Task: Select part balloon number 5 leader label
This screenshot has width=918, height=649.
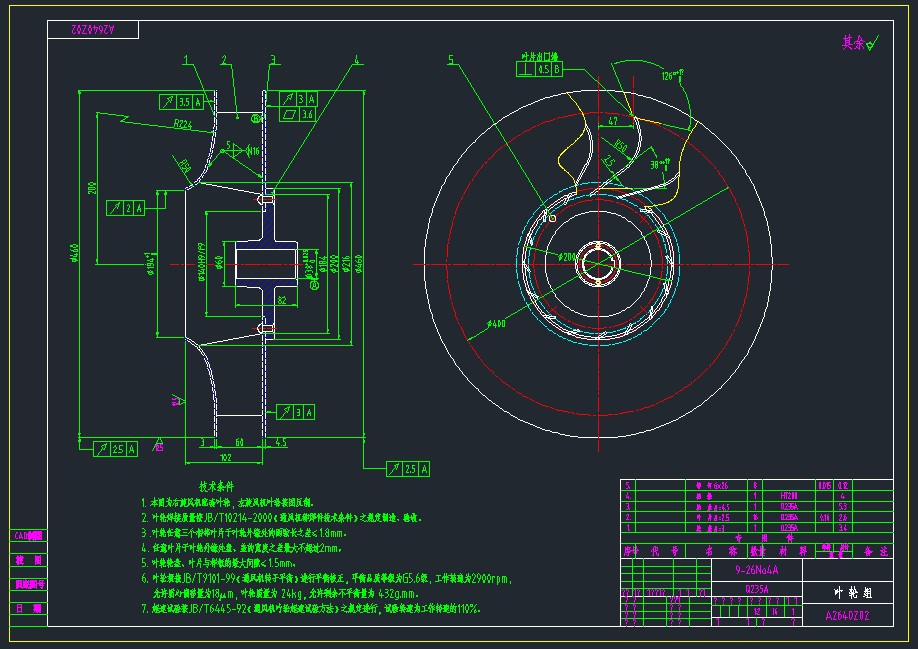Action: (451, 60)
